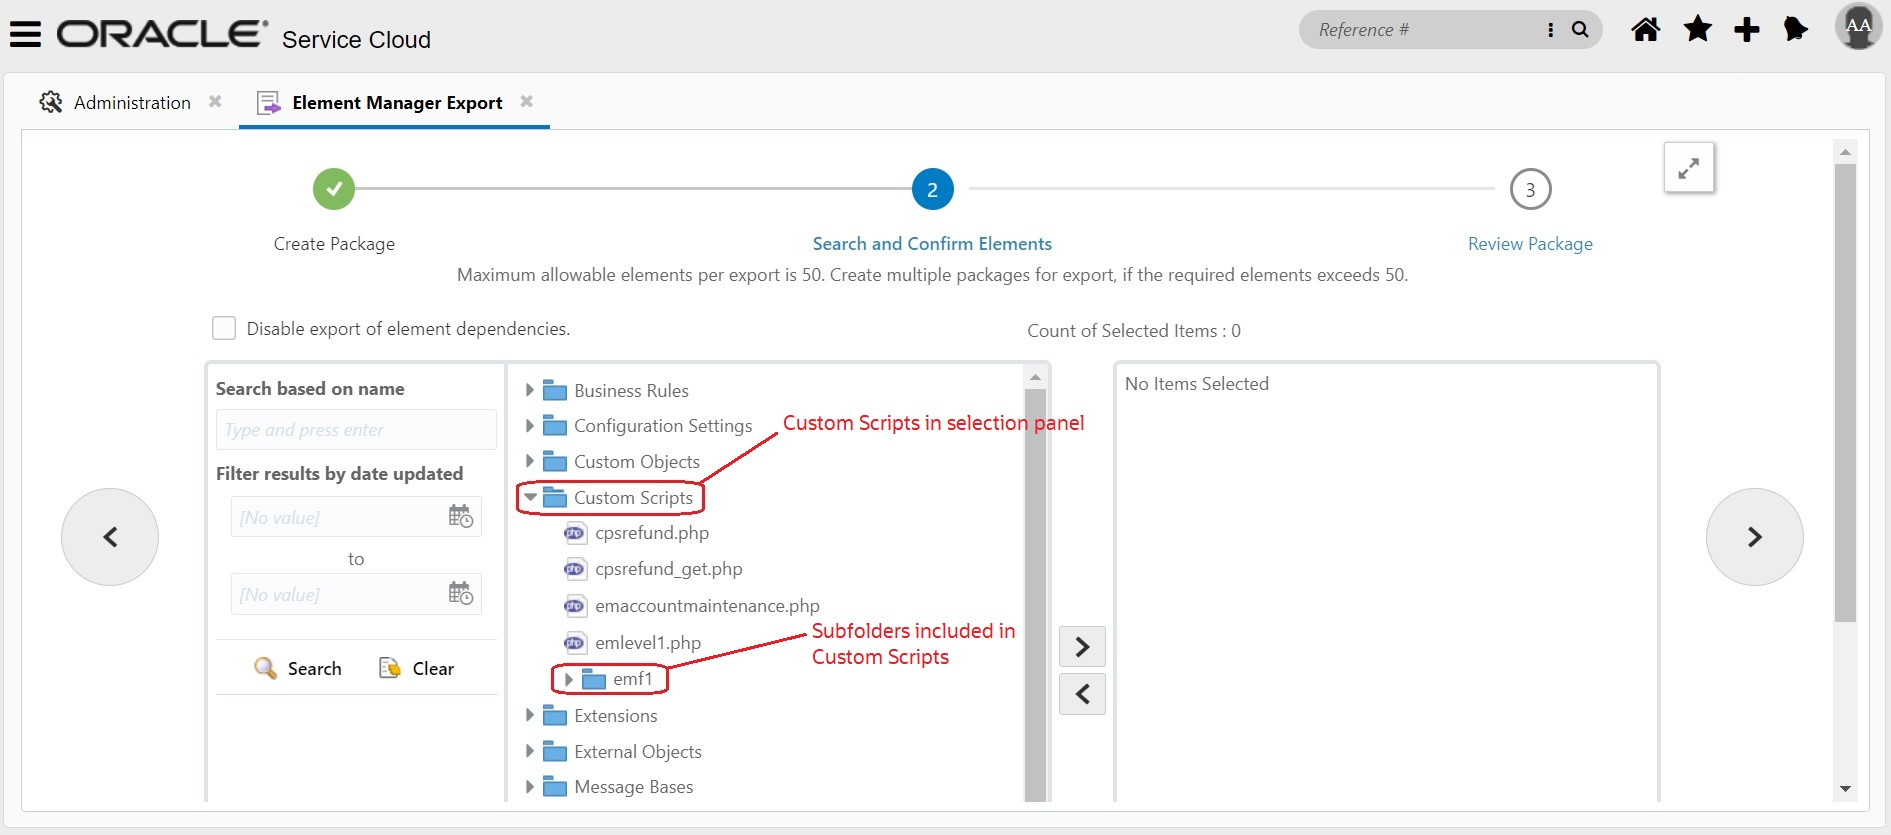
Task: Click the Search button
Action: [298, 668]
